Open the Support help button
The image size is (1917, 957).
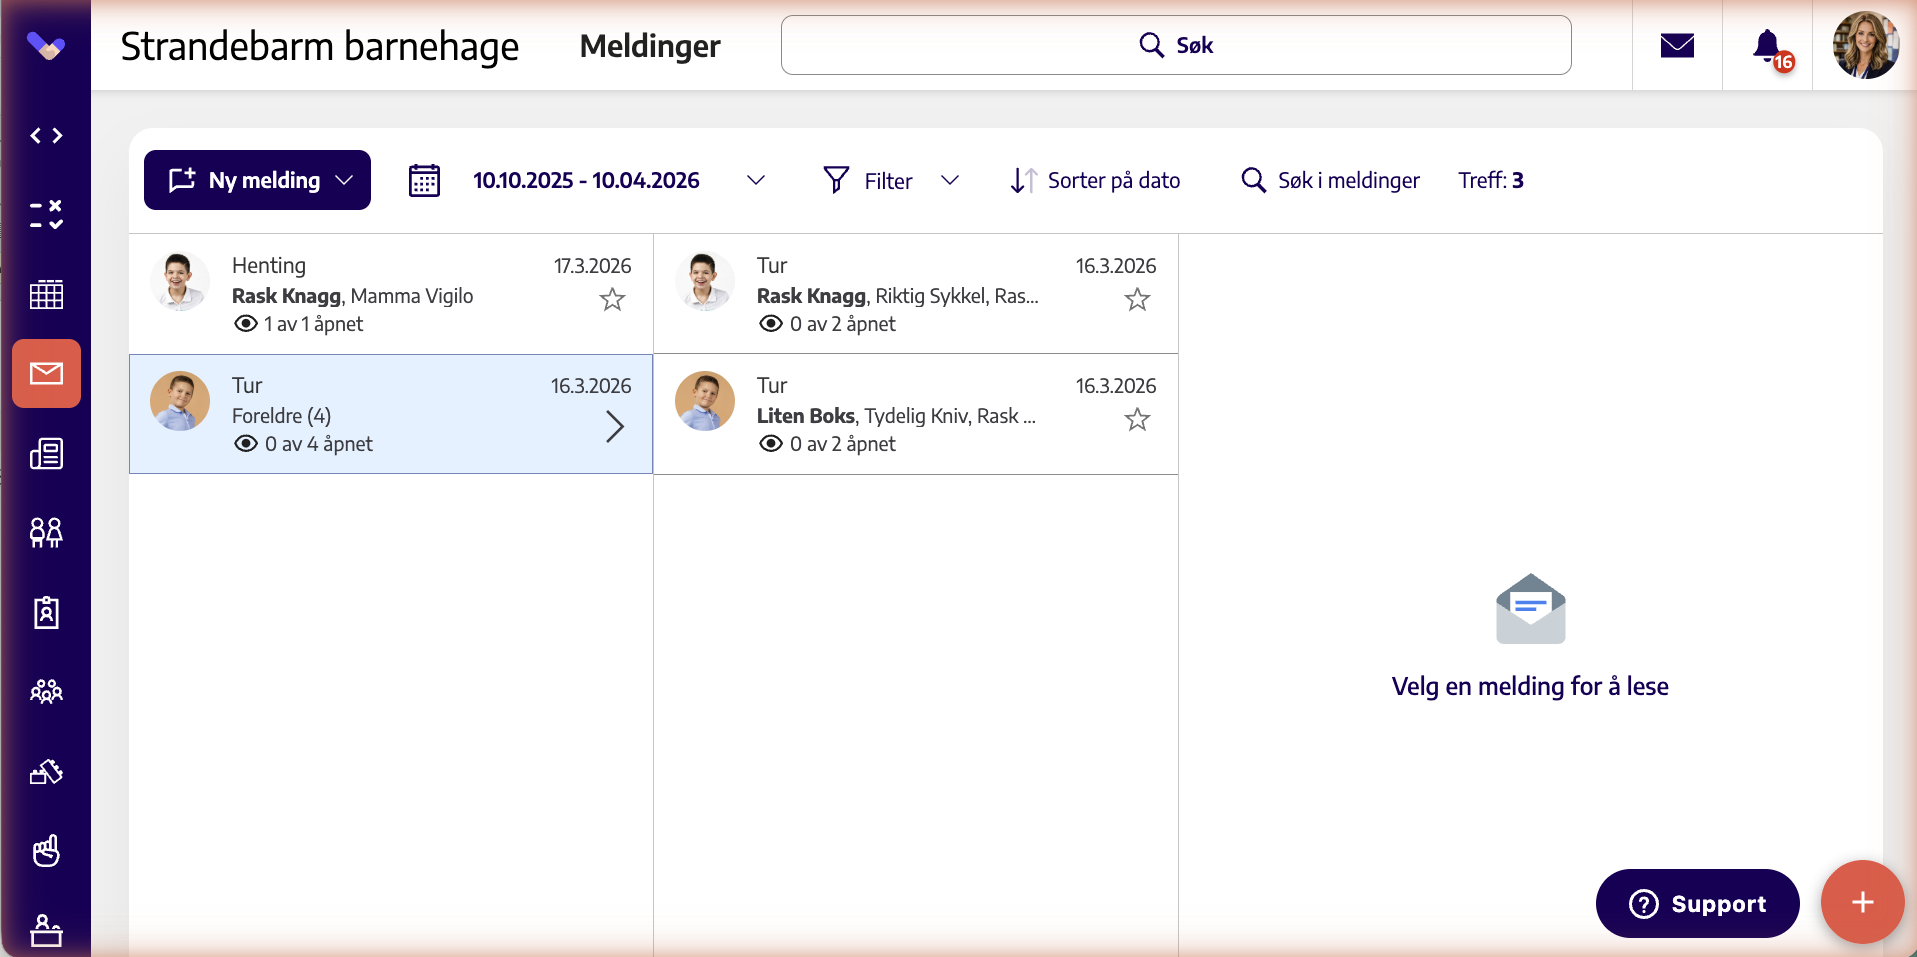coord(1697,903)
